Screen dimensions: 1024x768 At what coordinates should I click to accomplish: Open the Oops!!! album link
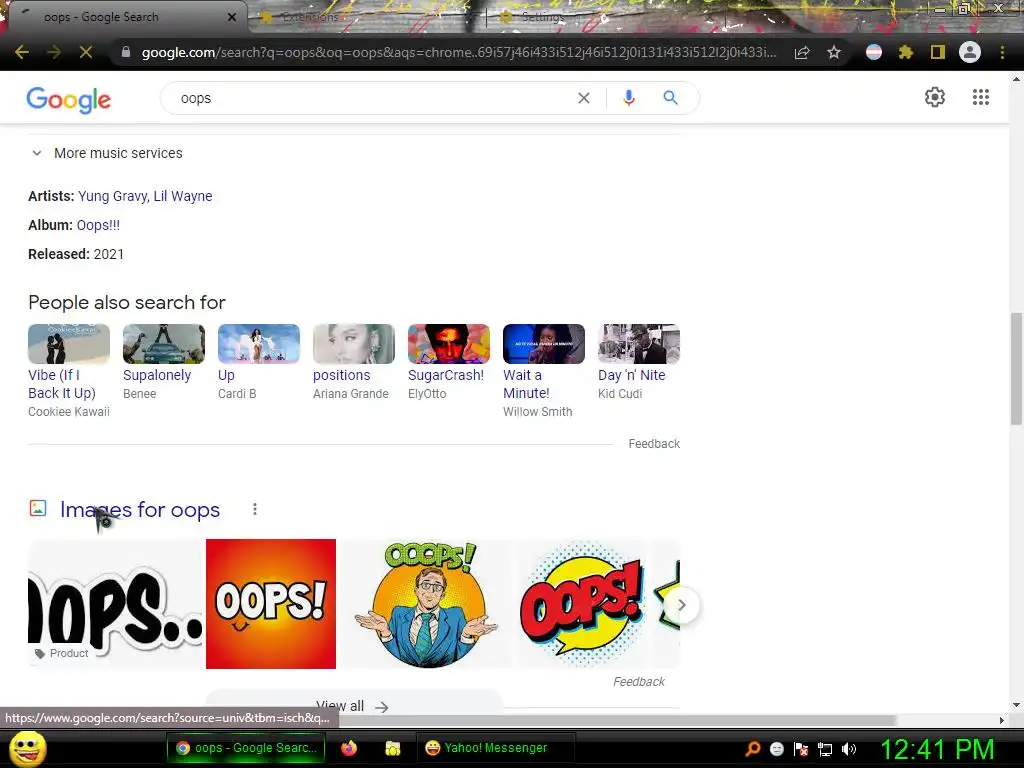click(99, 225)
